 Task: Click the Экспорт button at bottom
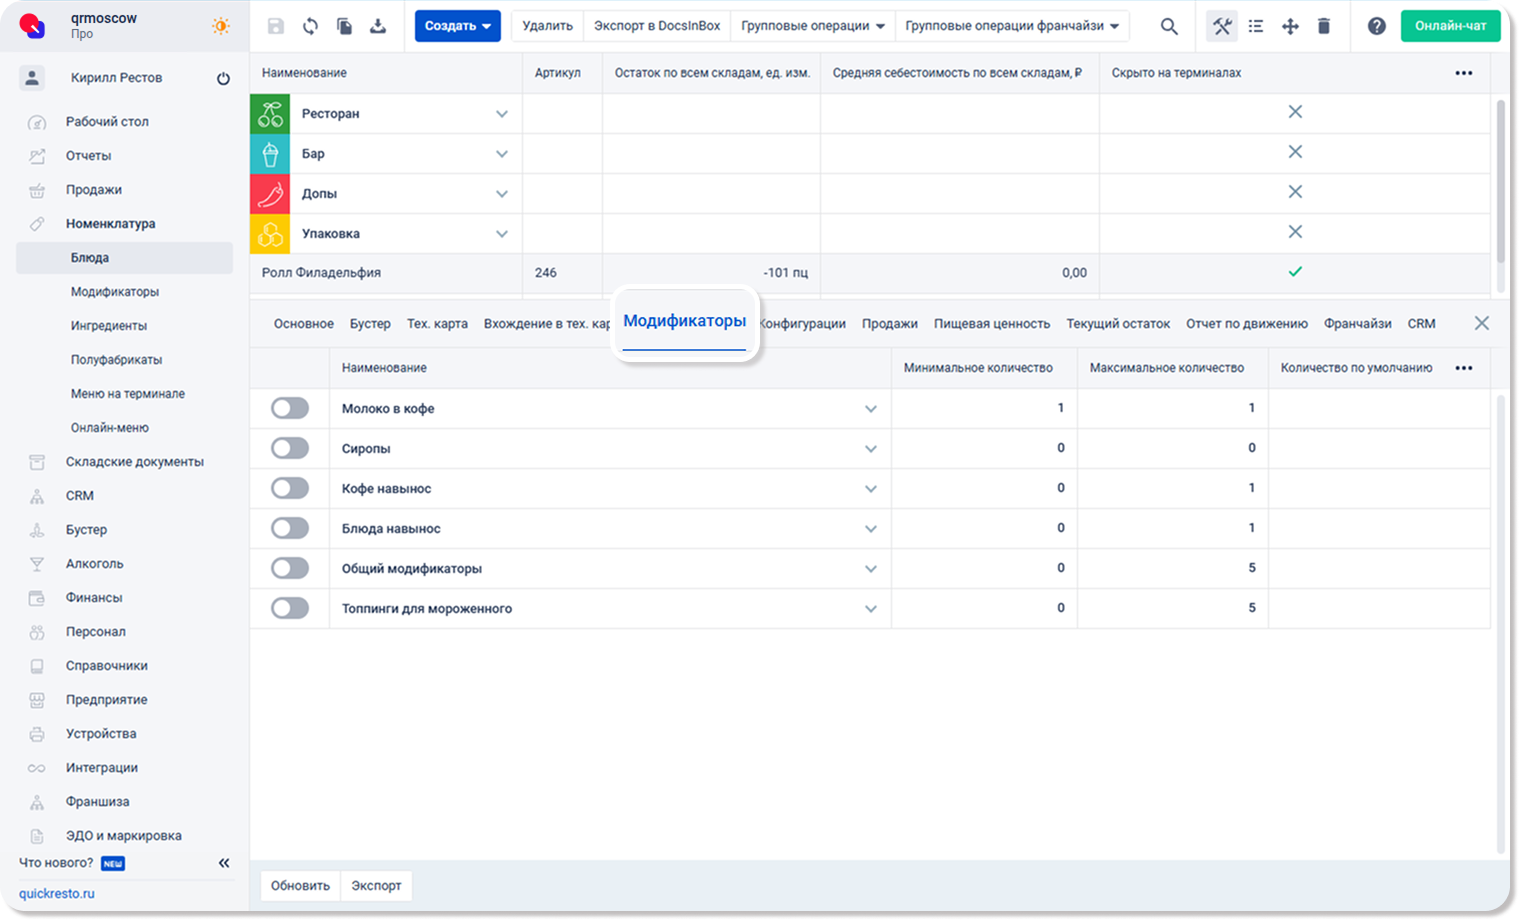(376, 886)
